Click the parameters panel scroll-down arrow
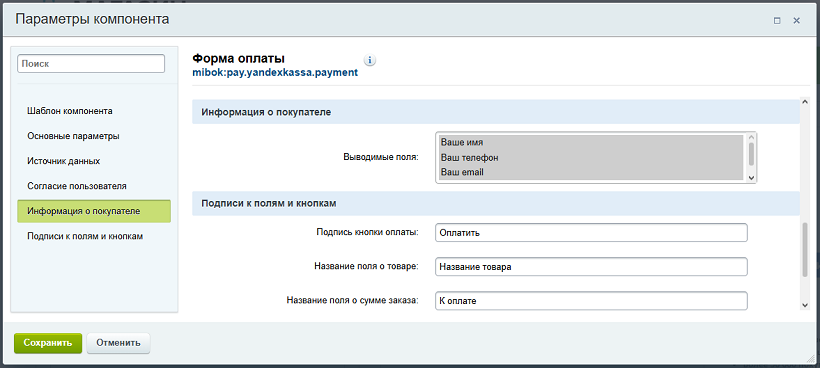820x368 pixels. 805,305
